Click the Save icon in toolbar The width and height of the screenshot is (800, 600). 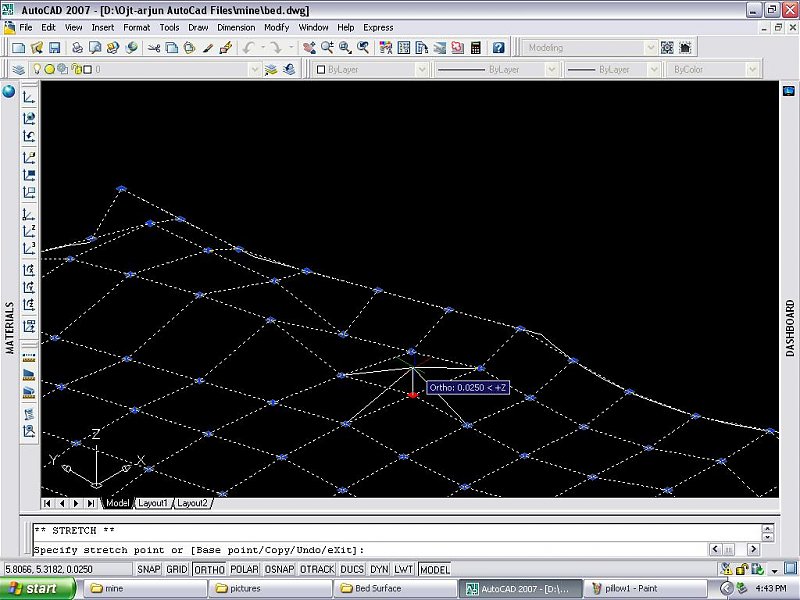point(57,47)
